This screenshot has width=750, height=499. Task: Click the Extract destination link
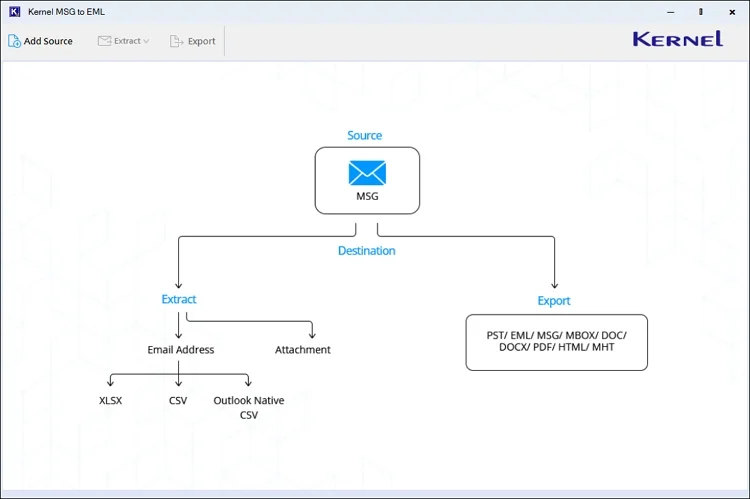[x=179, y=299]
